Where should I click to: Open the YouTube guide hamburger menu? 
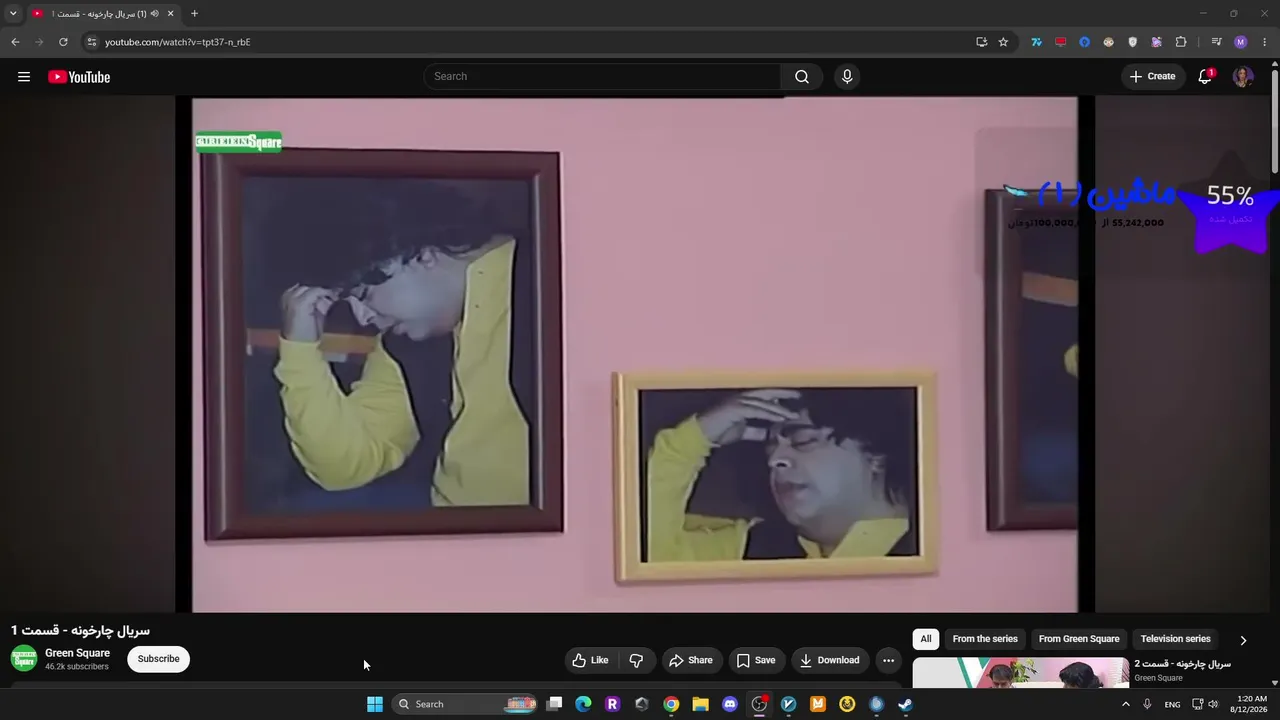[24, 77]
